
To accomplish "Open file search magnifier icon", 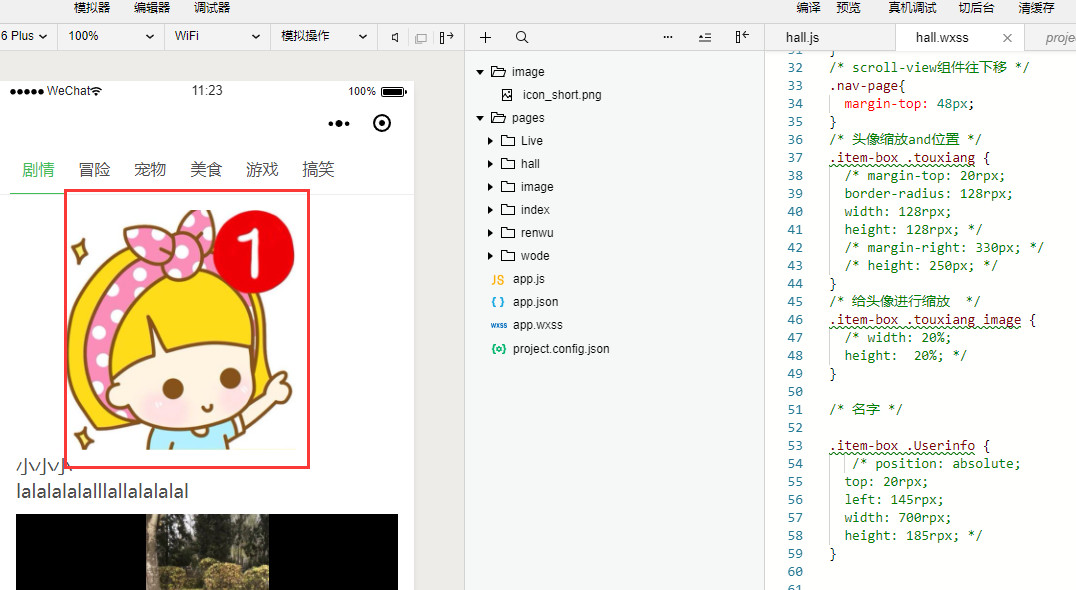I will coord(522,37).
